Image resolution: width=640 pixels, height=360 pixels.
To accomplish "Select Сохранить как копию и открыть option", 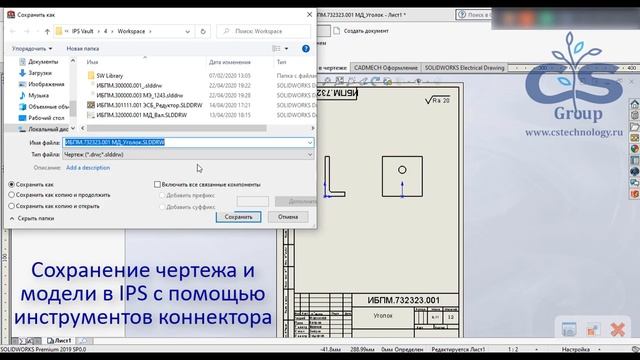I will click(x=11, y=206).
